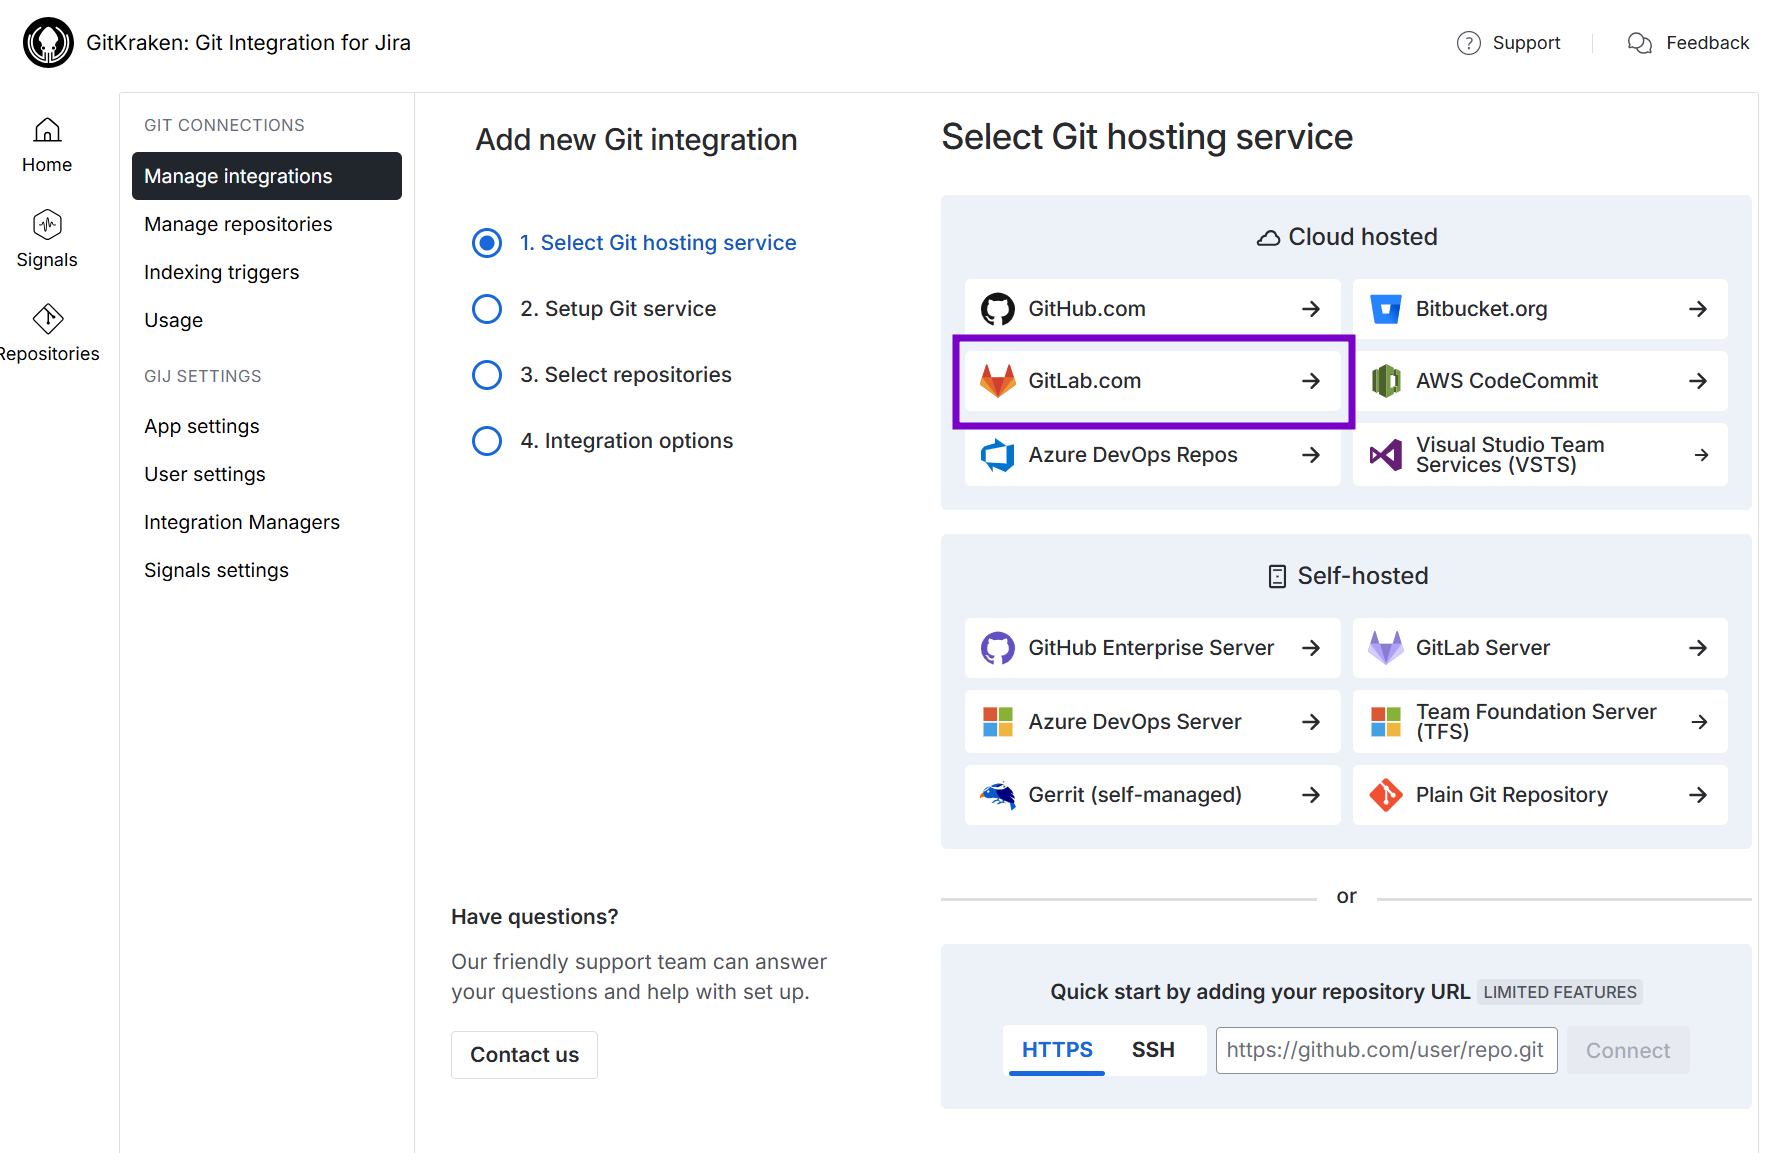Click the Plain Git Repository icon

pyautogui.click(x=1385, y=795)
